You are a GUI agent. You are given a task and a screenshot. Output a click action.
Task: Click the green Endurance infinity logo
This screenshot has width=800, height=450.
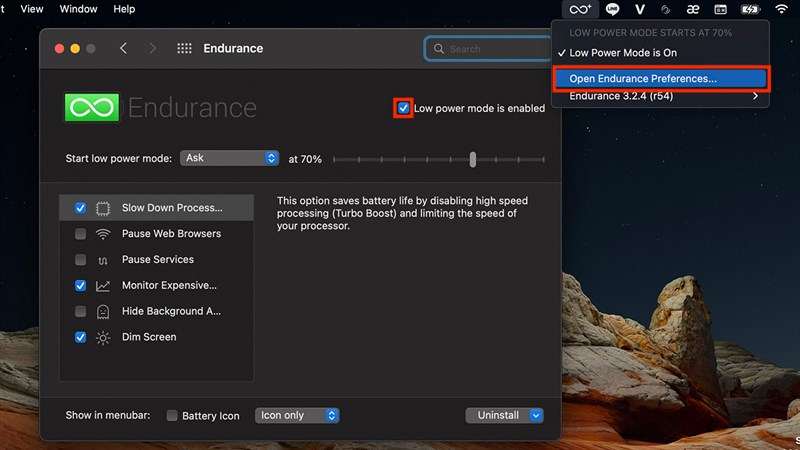coord(92,107)
